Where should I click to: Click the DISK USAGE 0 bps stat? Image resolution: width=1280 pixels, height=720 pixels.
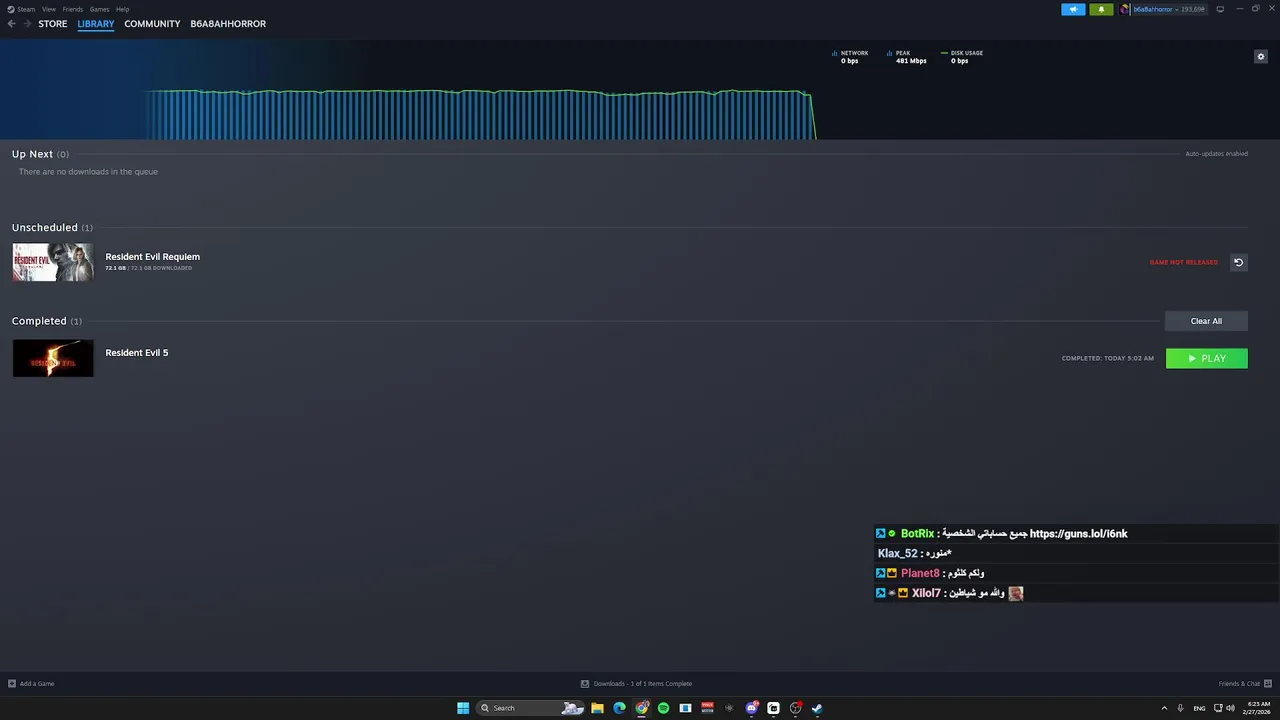tap(962, 57)
